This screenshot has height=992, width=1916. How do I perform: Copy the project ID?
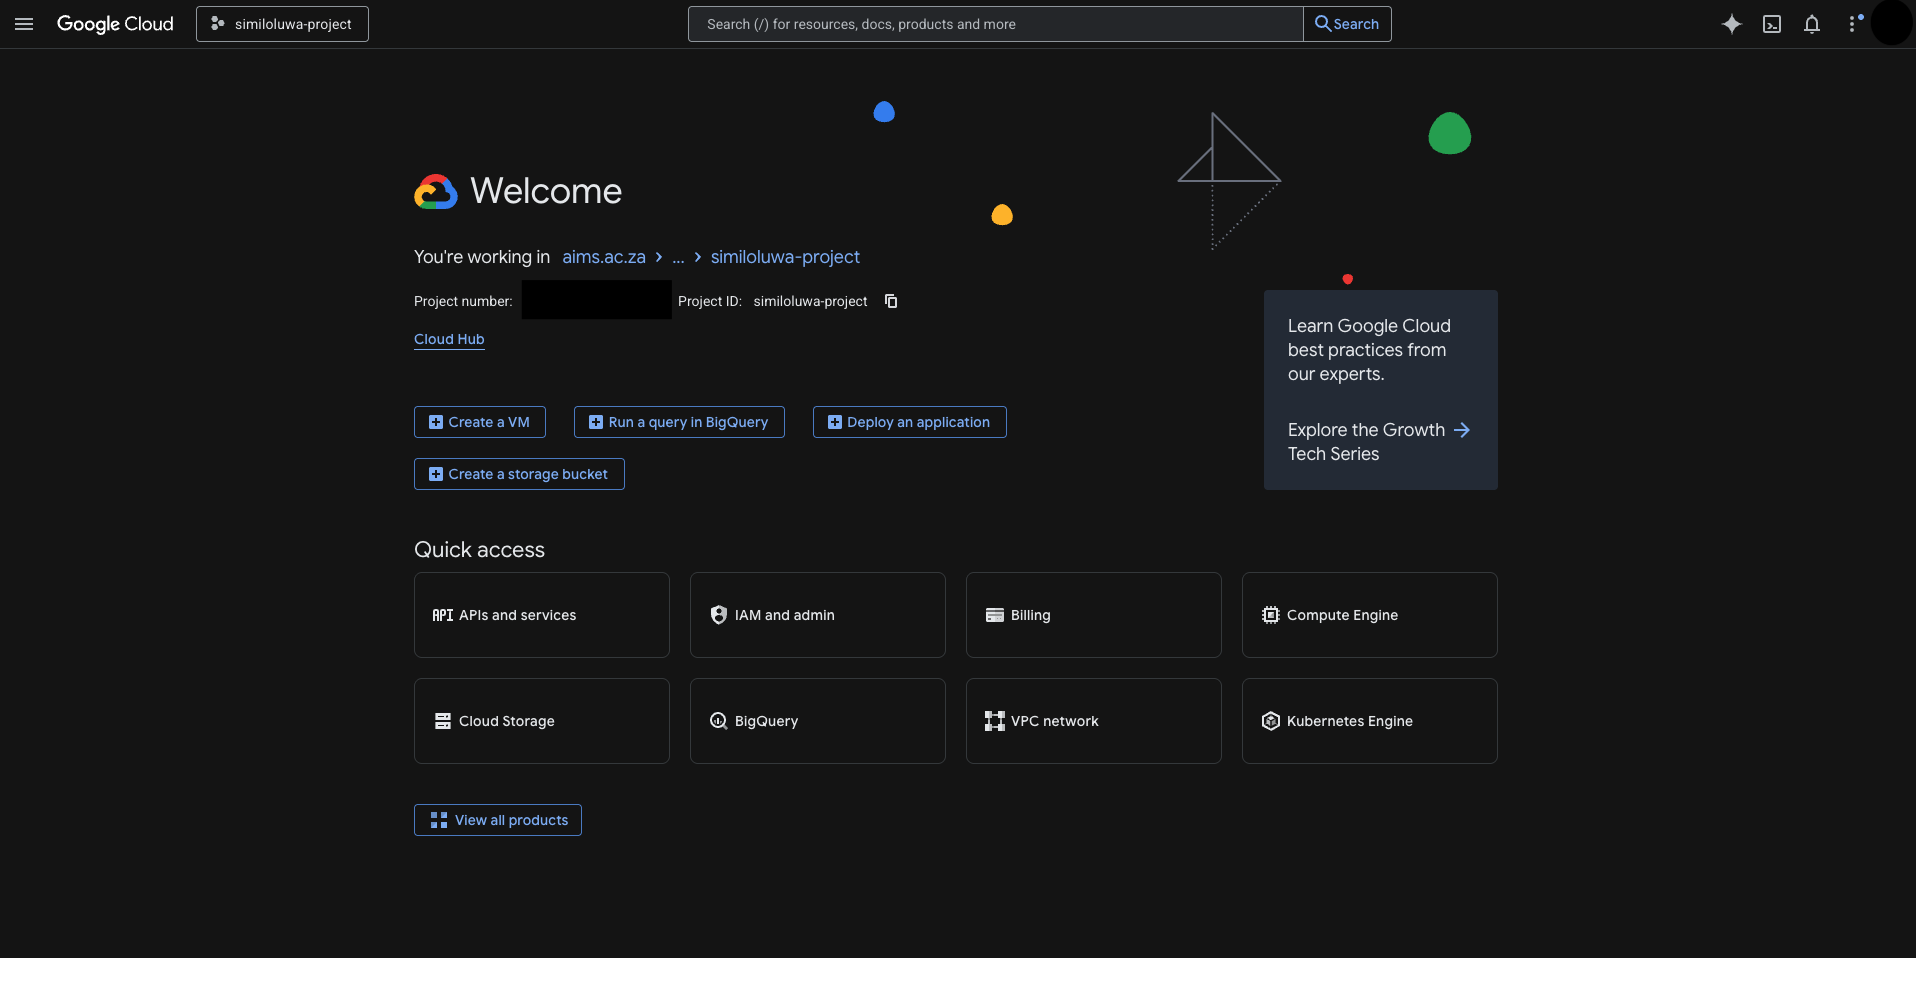pos(890,301)
